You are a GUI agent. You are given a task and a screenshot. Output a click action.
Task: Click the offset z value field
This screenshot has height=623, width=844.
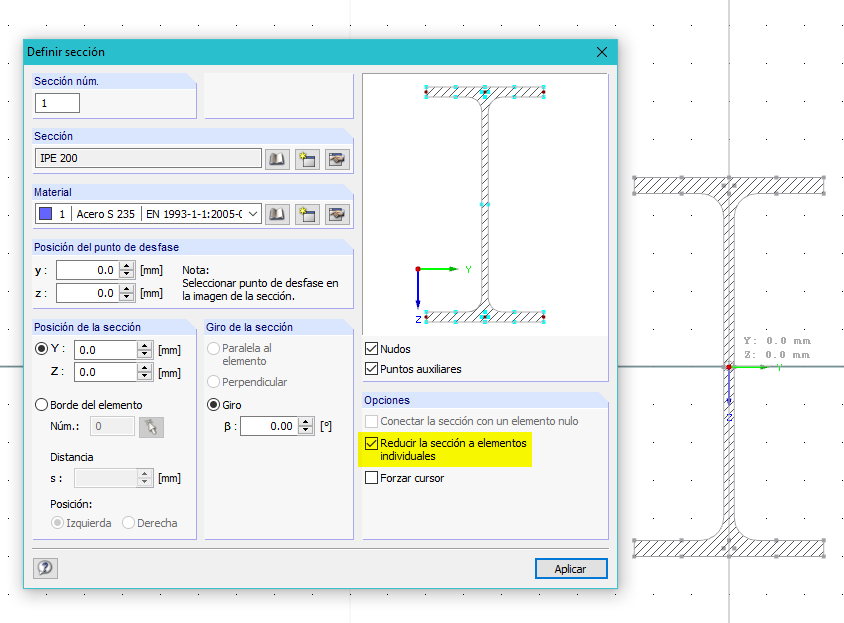coord(88,293)
